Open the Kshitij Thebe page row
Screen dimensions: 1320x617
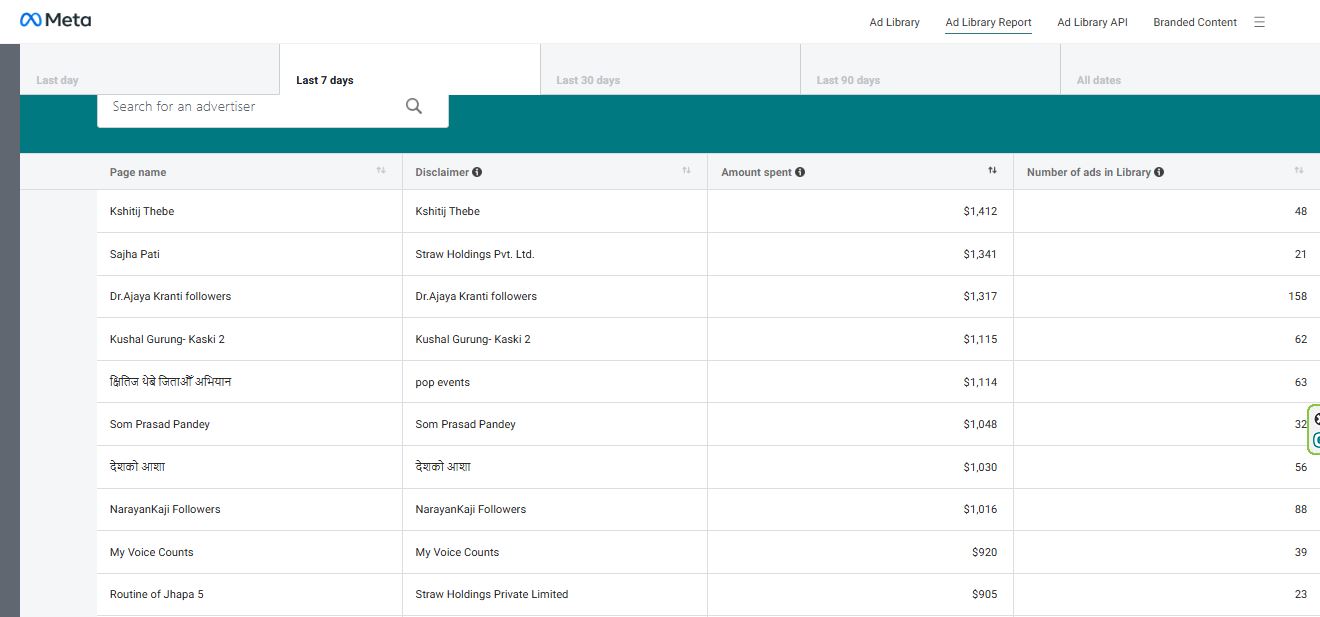(142, 211)
